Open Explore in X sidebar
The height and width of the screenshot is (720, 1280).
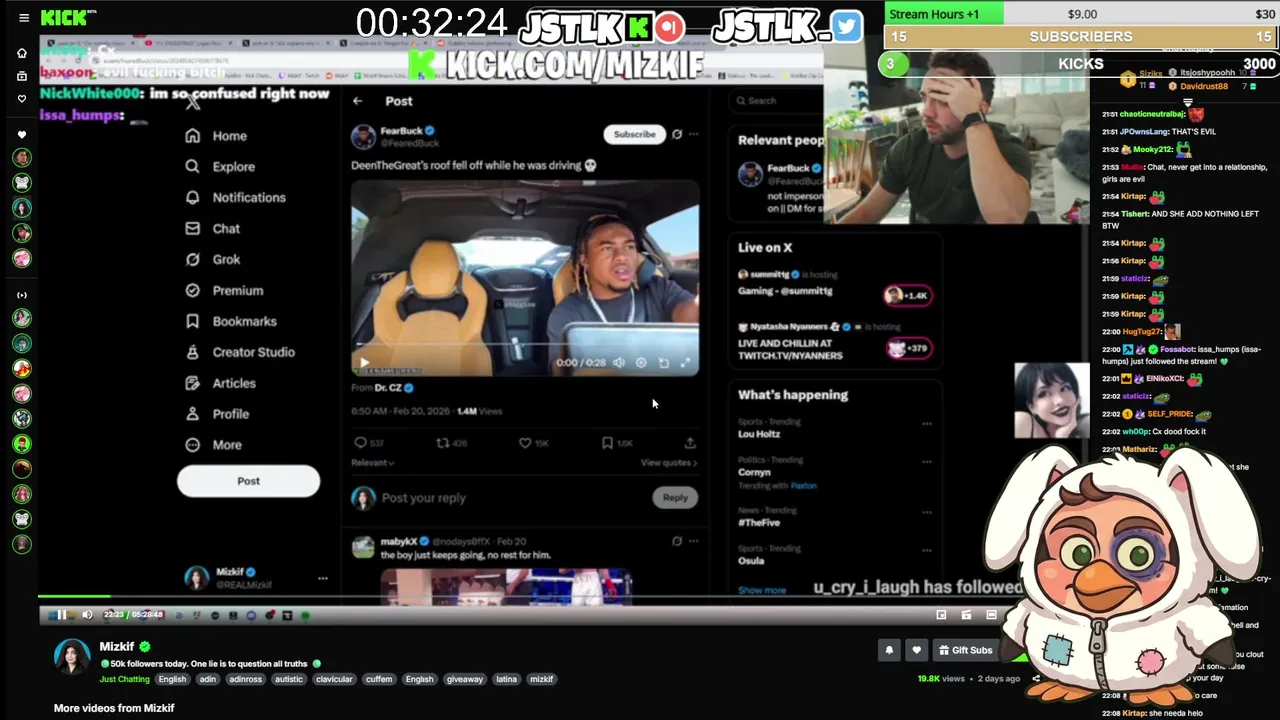[x=220, y=167]
